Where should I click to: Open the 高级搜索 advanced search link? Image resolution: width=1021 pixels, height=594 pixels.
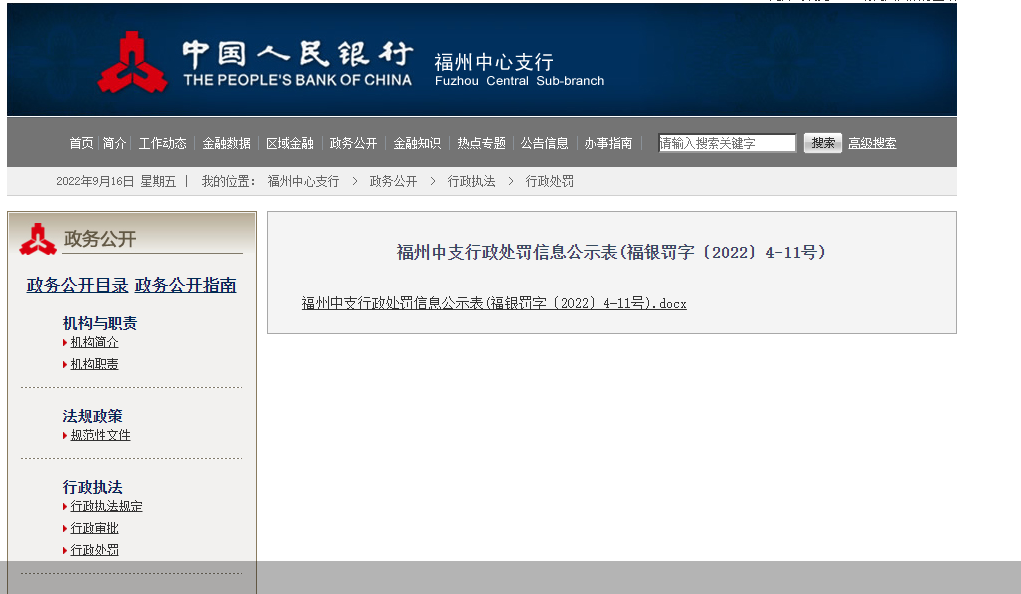pos(871,142)
